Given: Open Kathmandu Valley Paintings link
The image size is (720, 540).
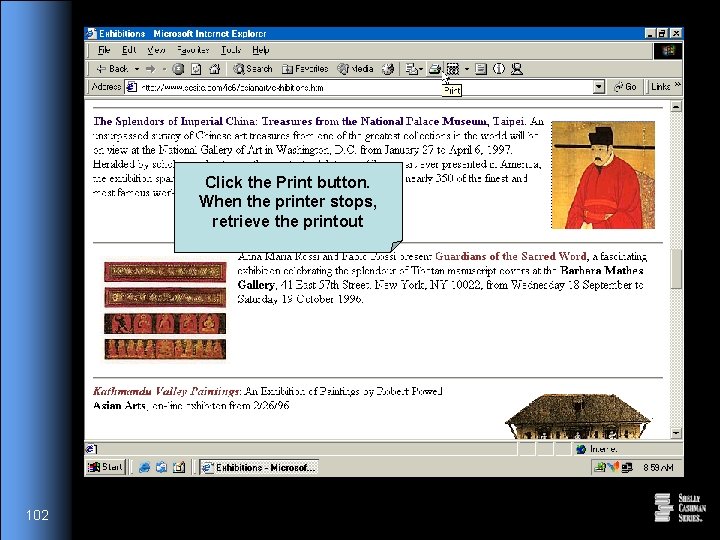Looking at the screenshot, I should [165, 391].
